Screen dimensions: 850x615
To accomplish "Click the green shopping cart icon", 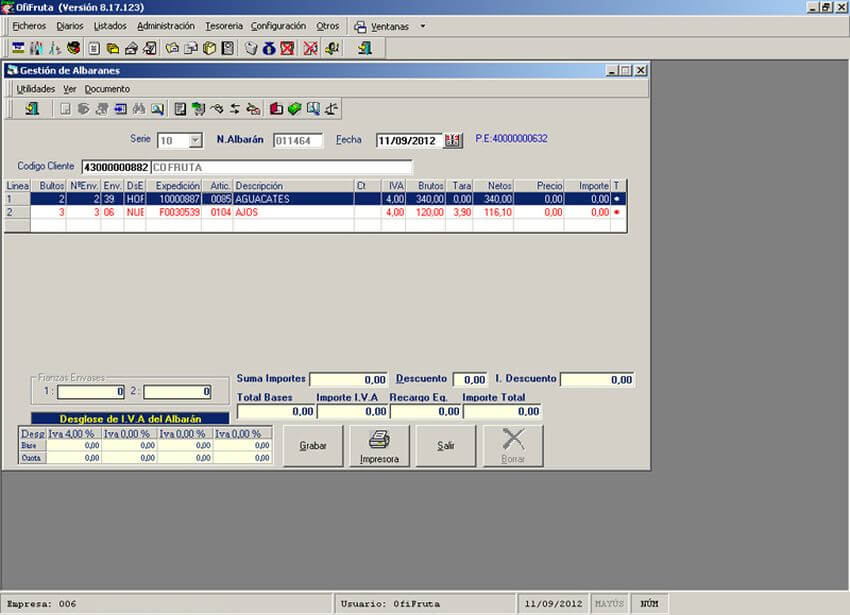I will (198, 109).
